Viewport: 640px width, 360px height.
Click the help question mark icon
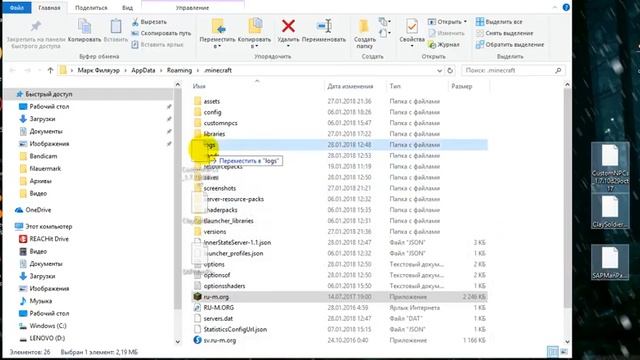click(x=566, y=7)
